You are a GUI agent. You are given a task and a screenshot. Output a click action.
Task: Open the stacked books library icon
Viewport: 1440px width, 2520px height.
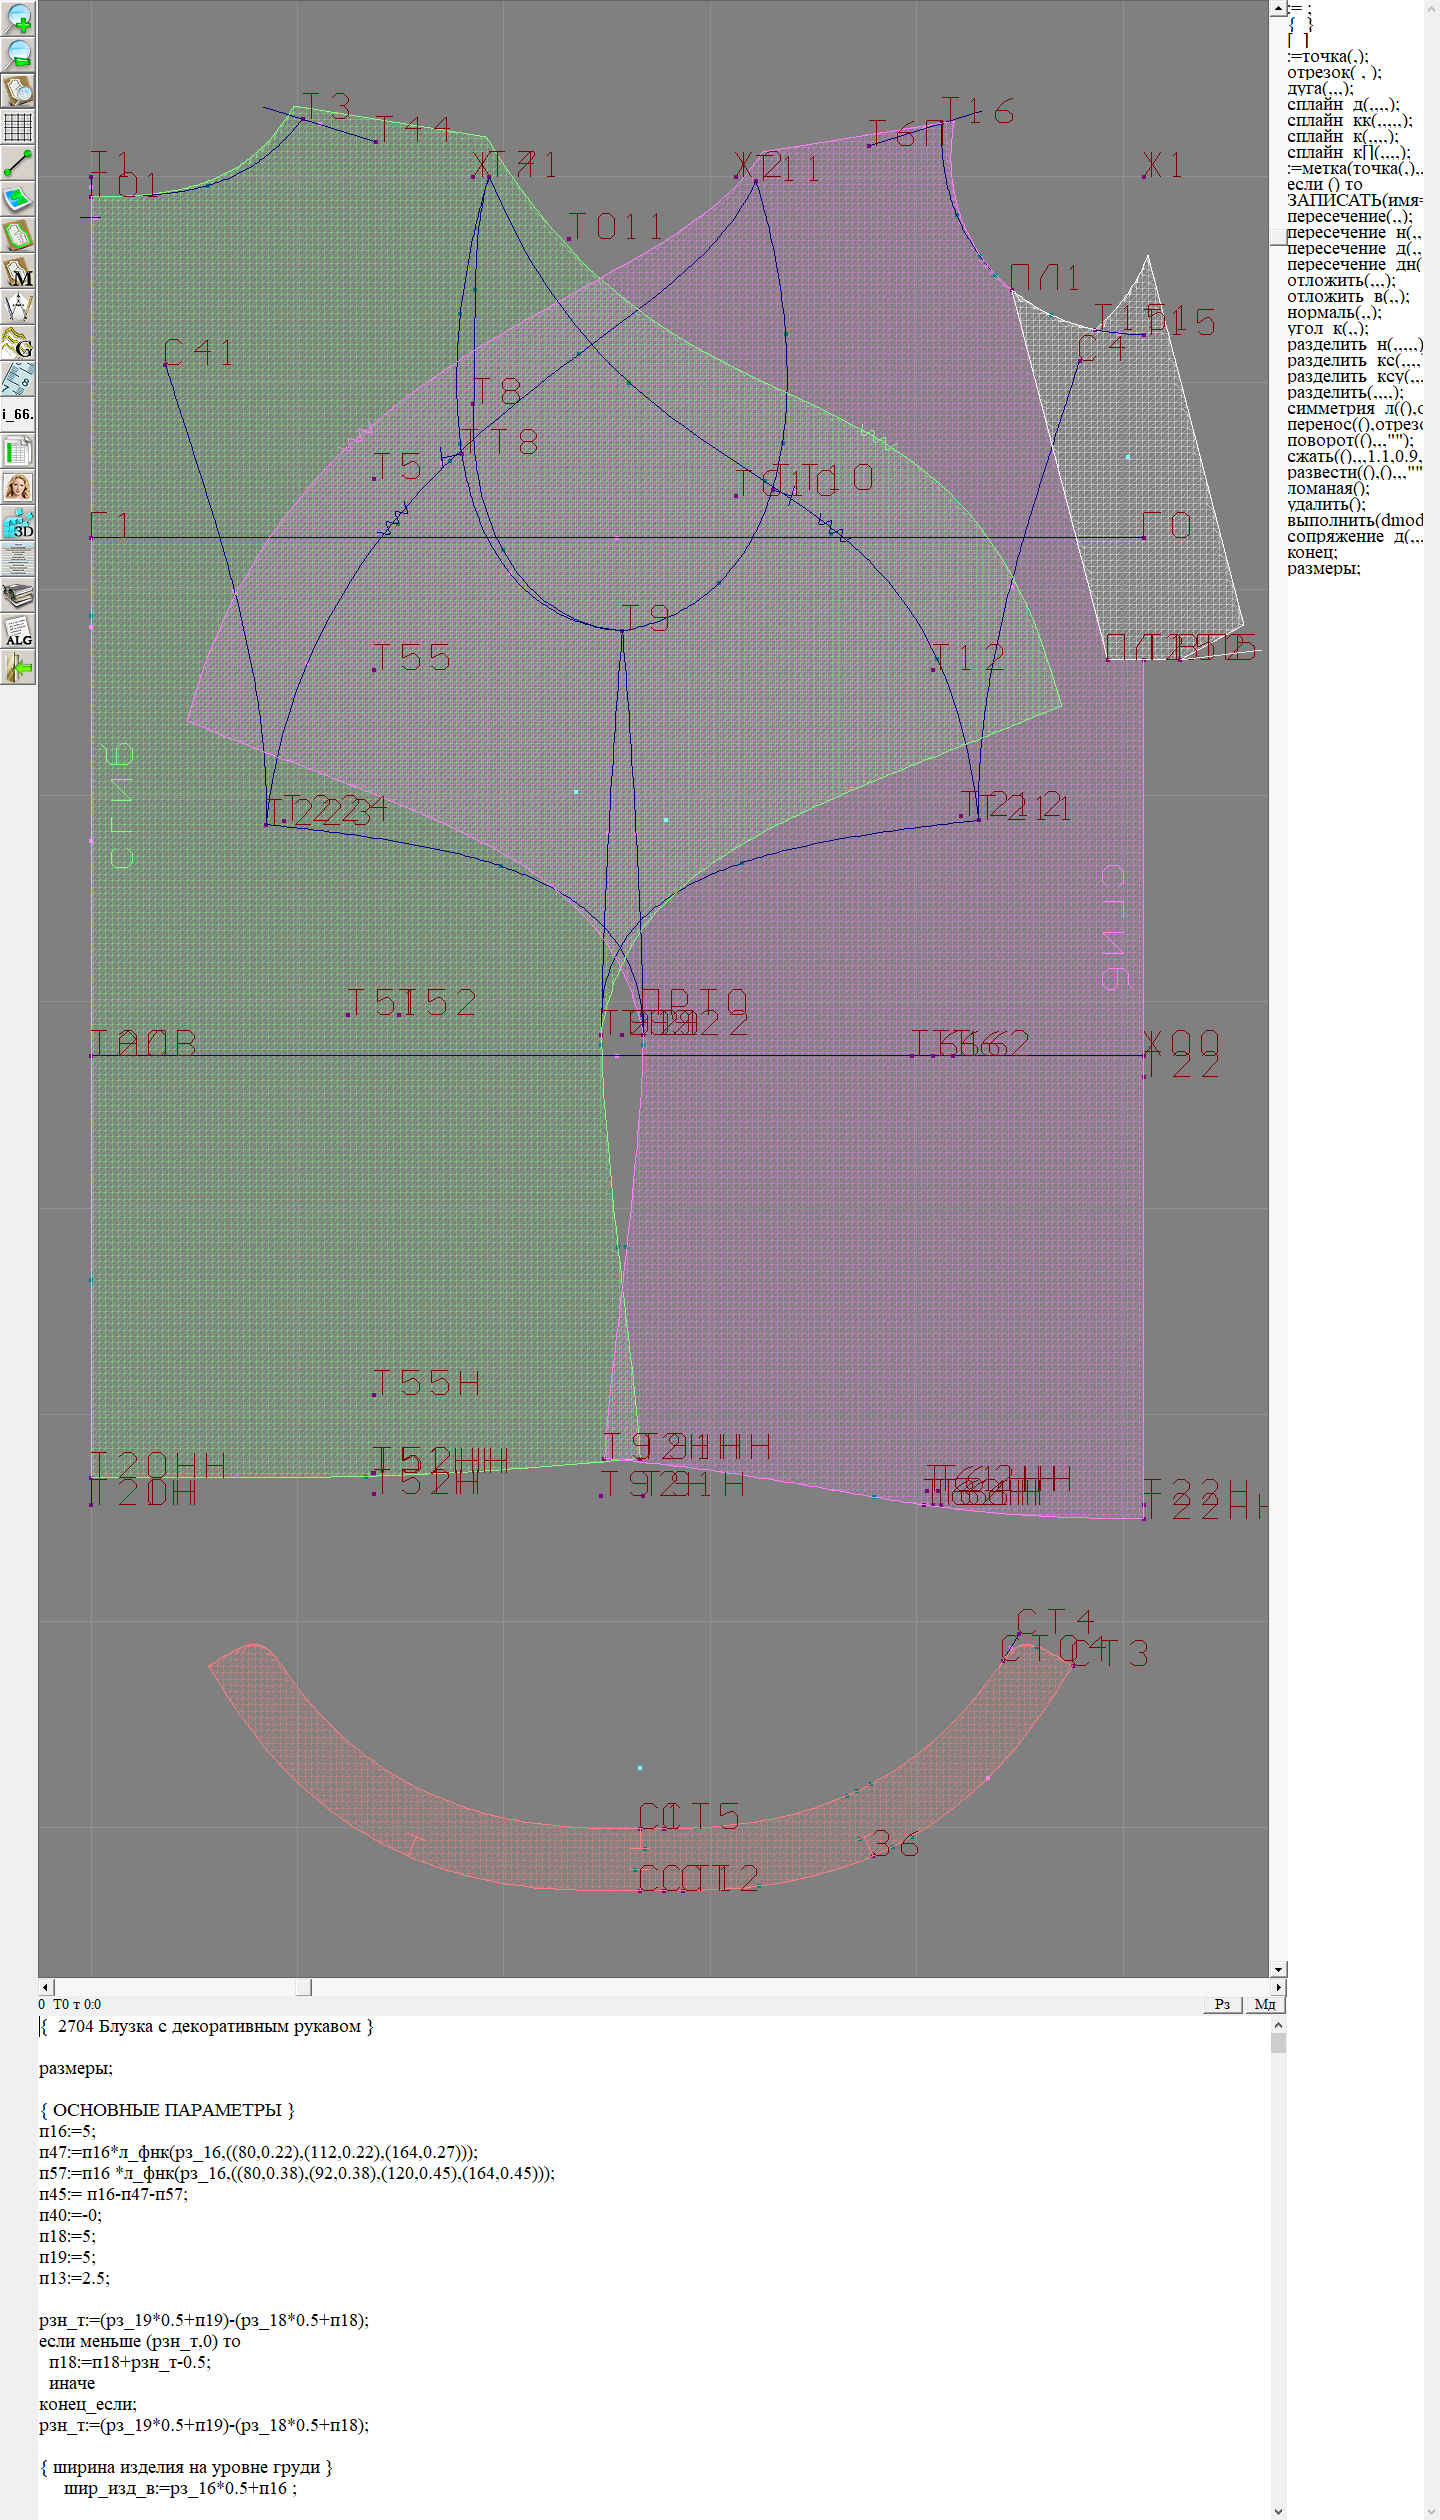click(18, 595)
